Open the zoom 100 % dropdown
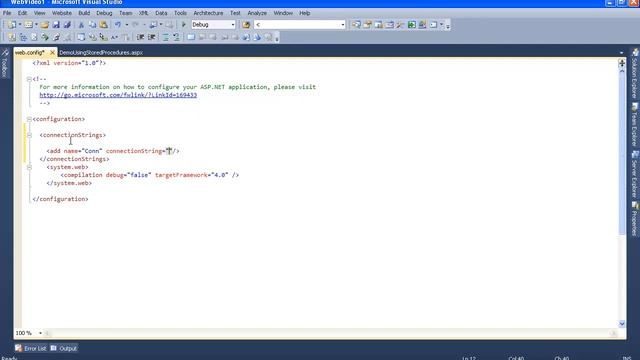 pos(40,333)
